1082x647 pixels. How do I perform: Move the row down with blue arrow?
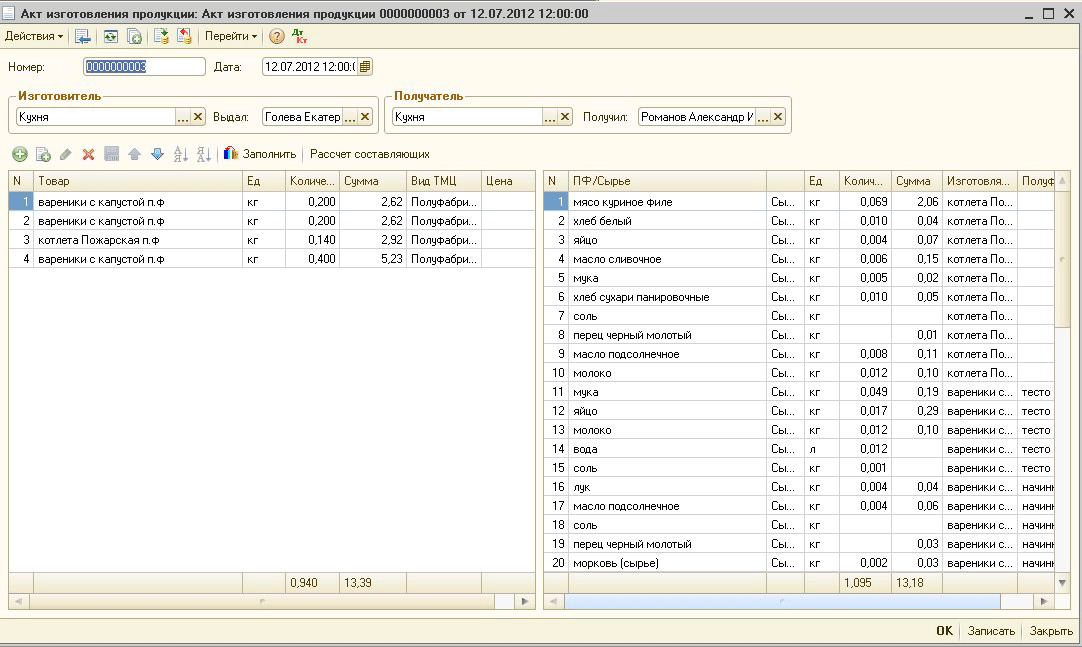(x=157, y=154)
